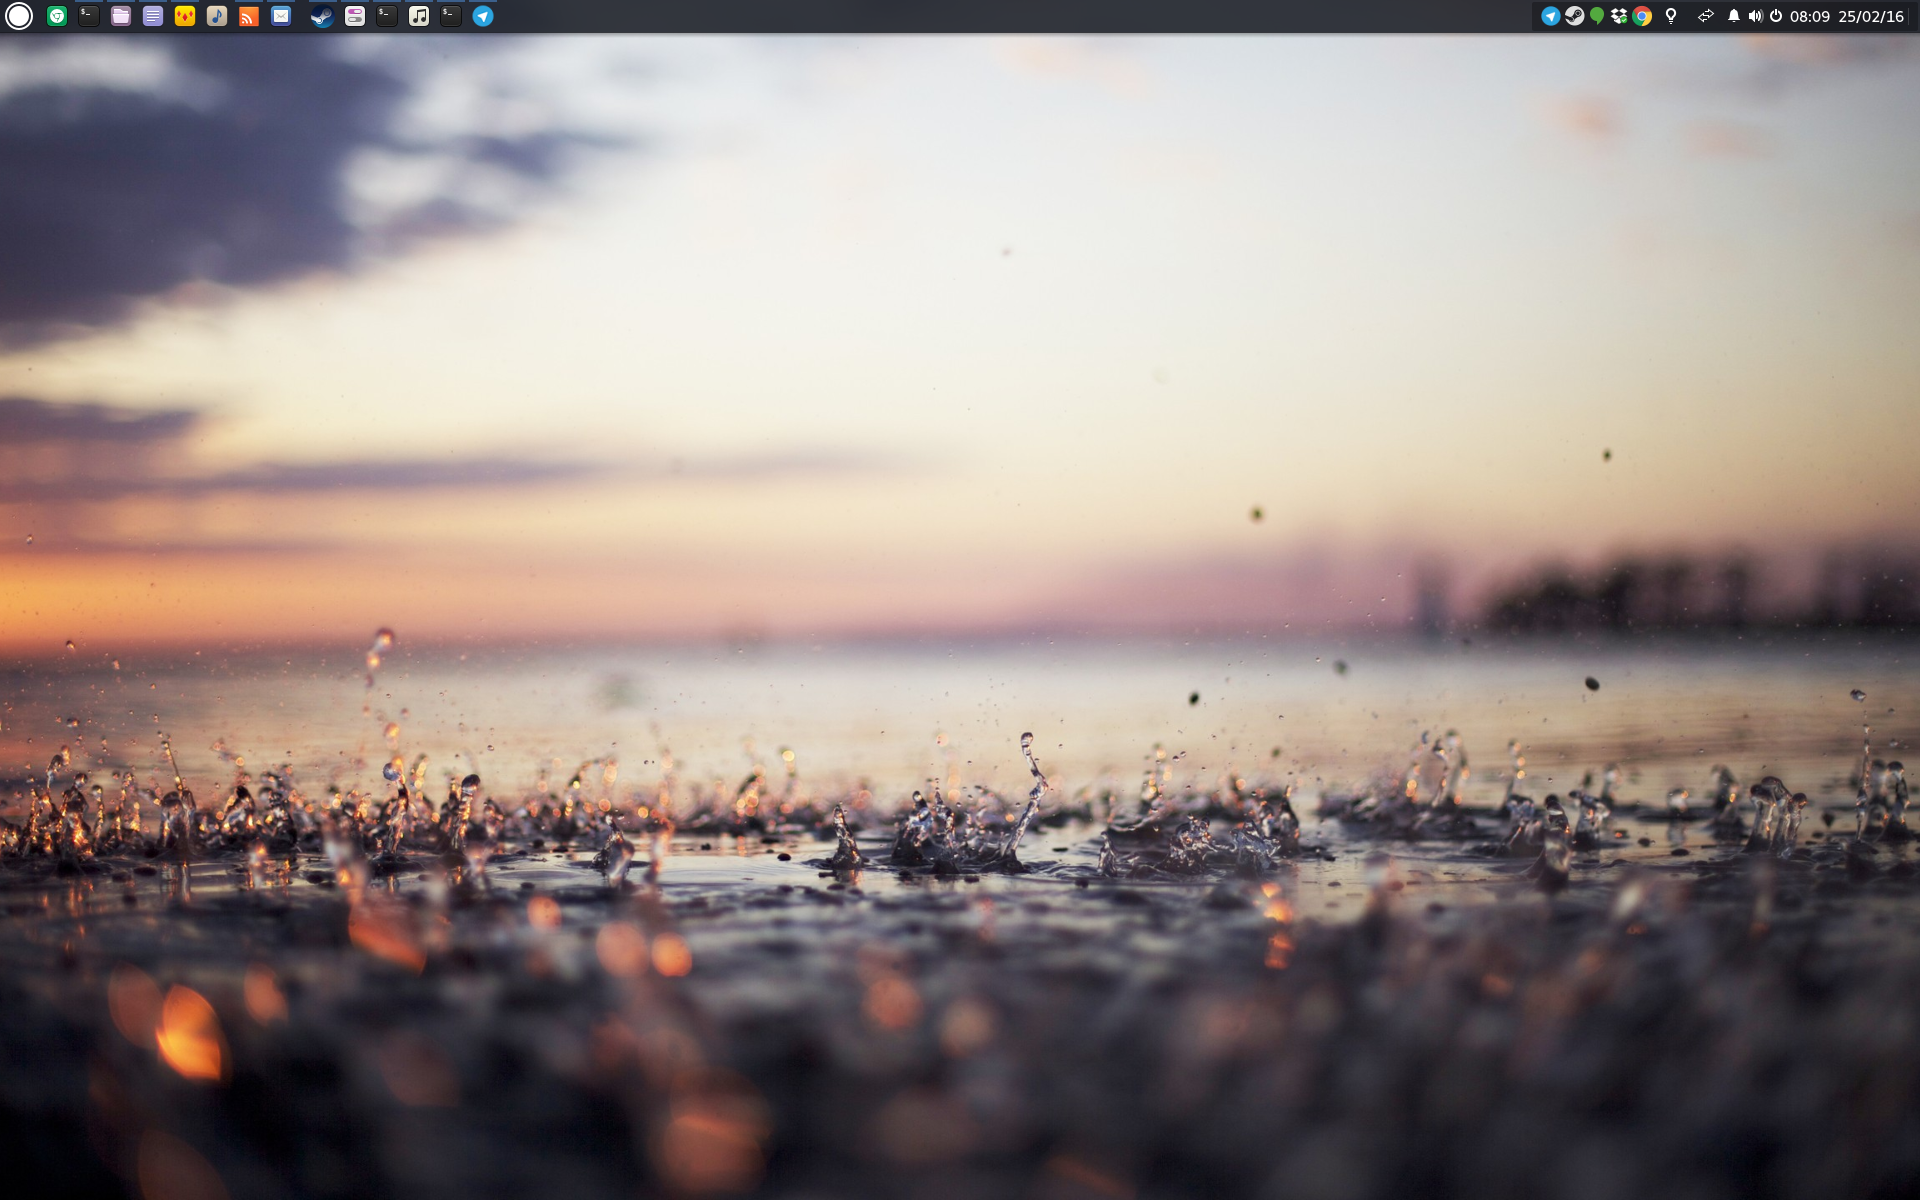The height and width of the screenshot is (1200, 1920).
Task: Open the network connection arrows indicator
Action: click(x=1706, y=16)
